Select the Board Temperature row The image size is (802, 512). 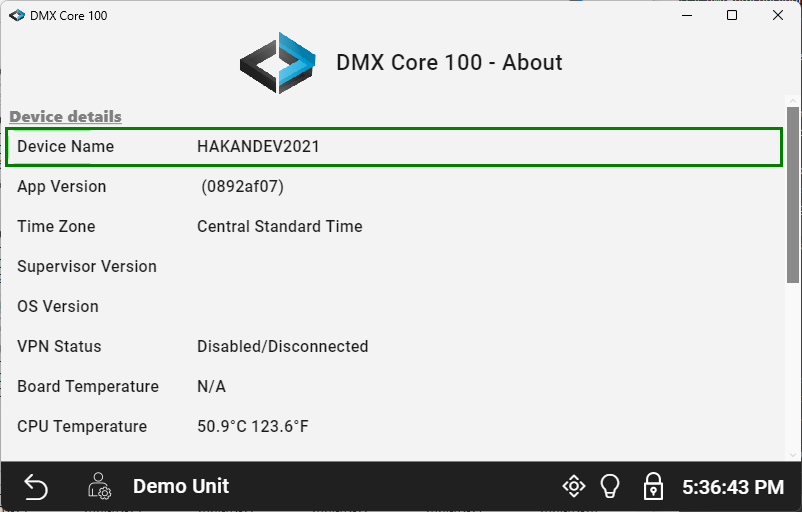[393, 387]
